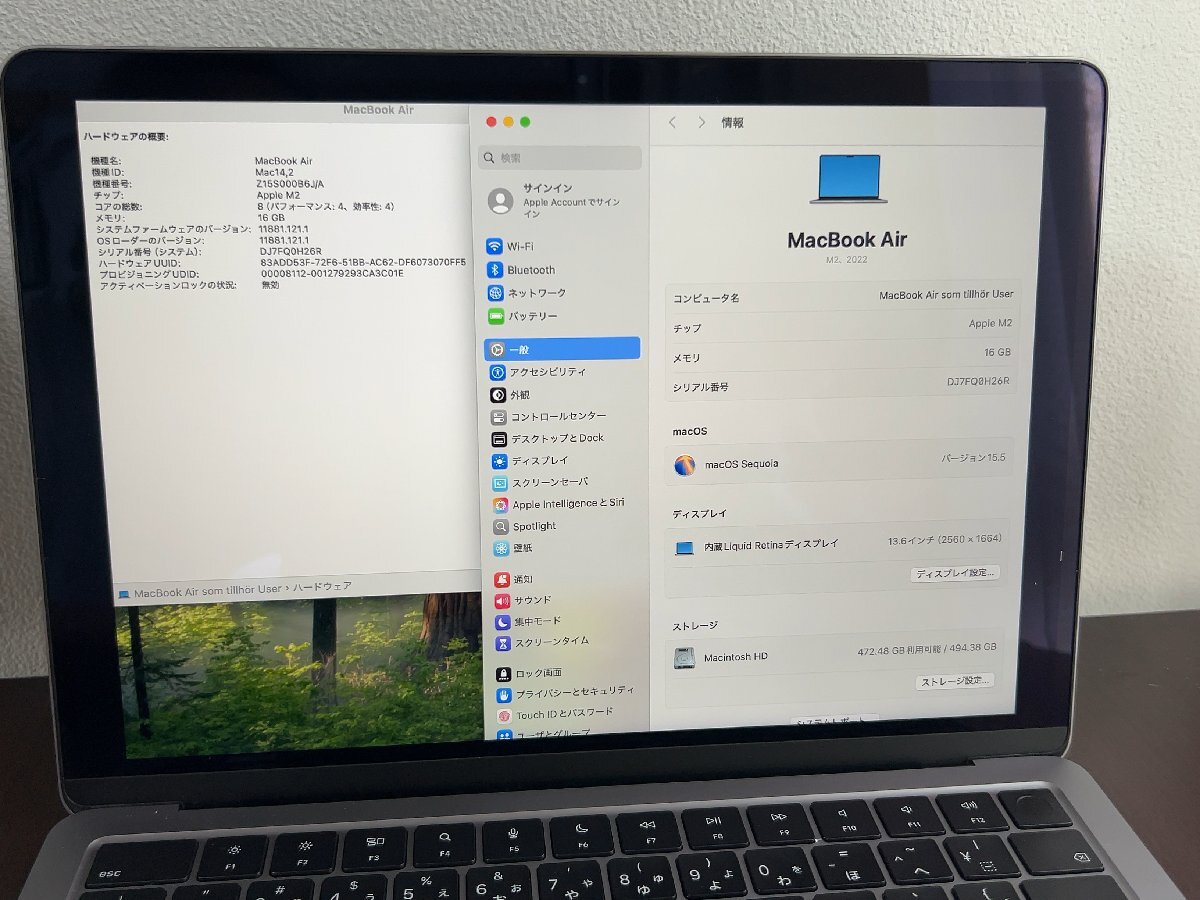Click the M2, 2022 subtitle text
This screenshot has width=1200, height=900.
[847, 259]
